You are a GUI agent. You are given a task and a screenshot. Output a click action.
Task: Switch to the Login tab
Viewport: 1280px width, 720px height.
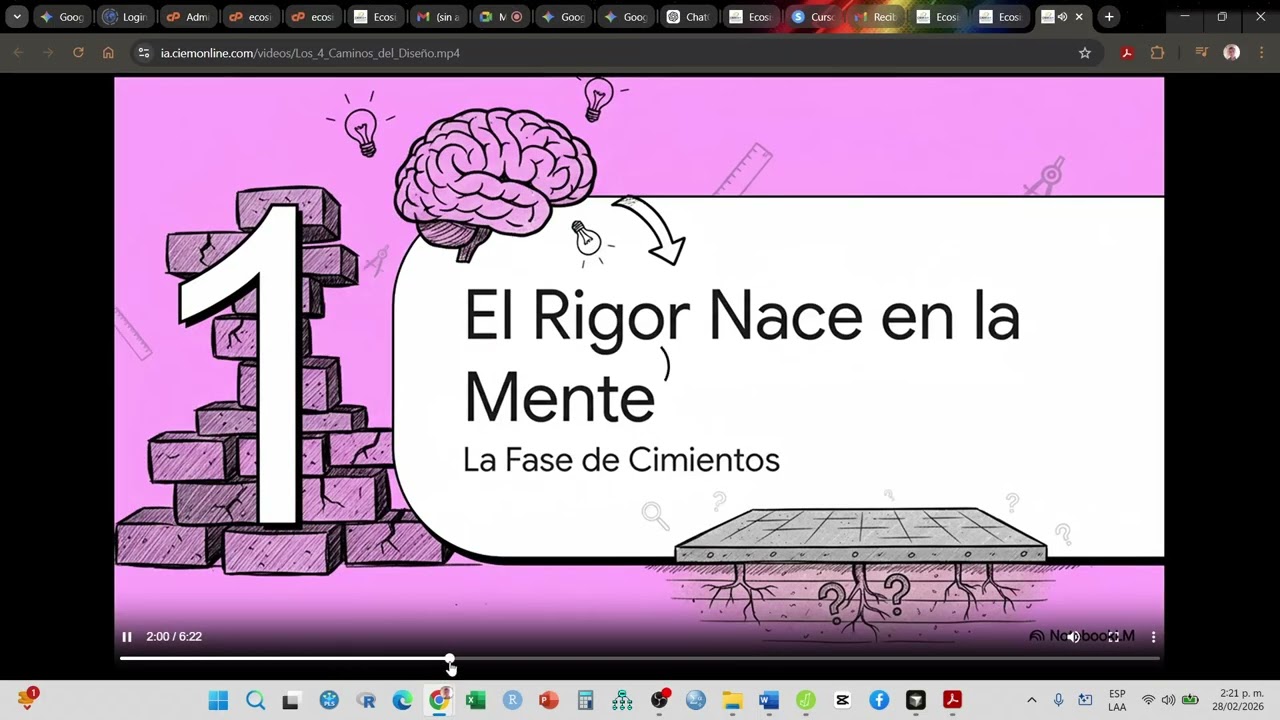click(x=125, y=17)
